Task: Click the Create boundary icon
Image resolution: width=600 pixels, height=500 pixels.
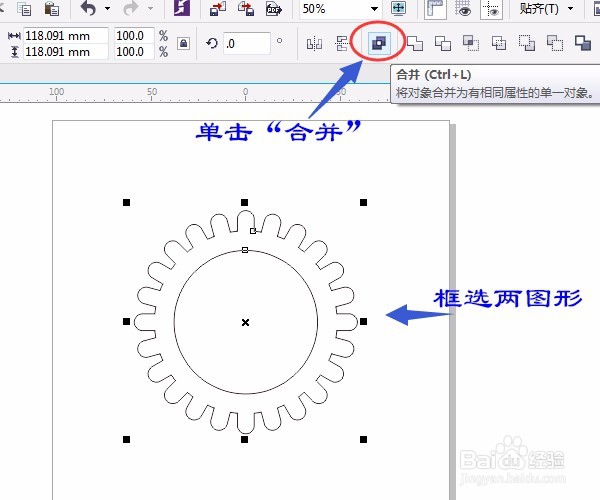Action: tap(583, 42)
